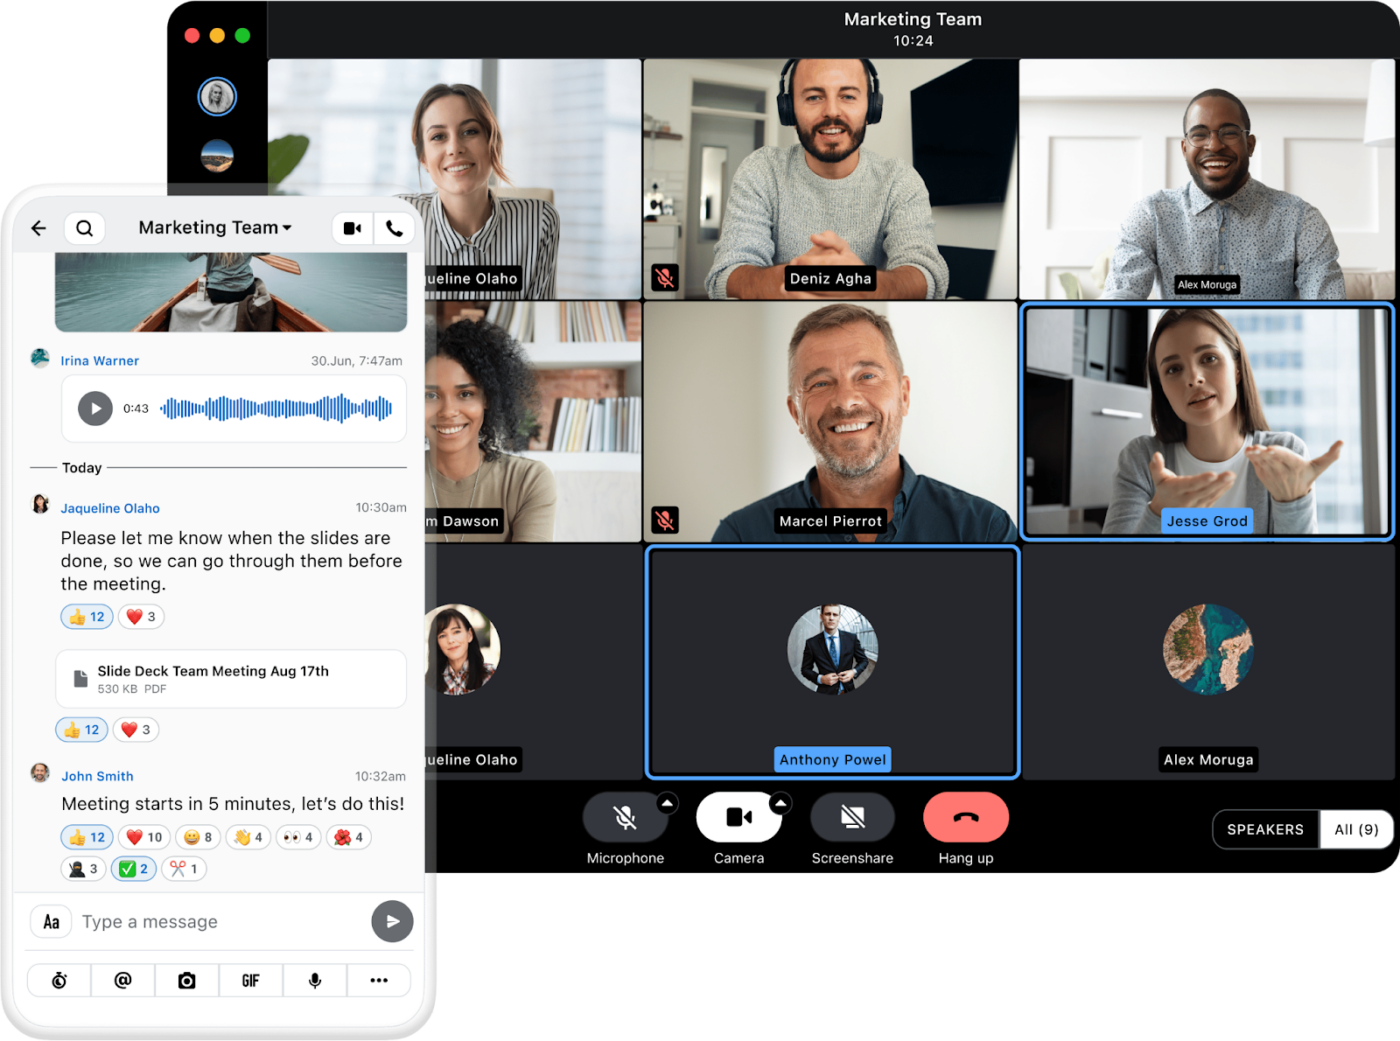Select Marcel Pierrot's video tile
The width and height of the screenshot is (1400, 1041).
[831, 422]
